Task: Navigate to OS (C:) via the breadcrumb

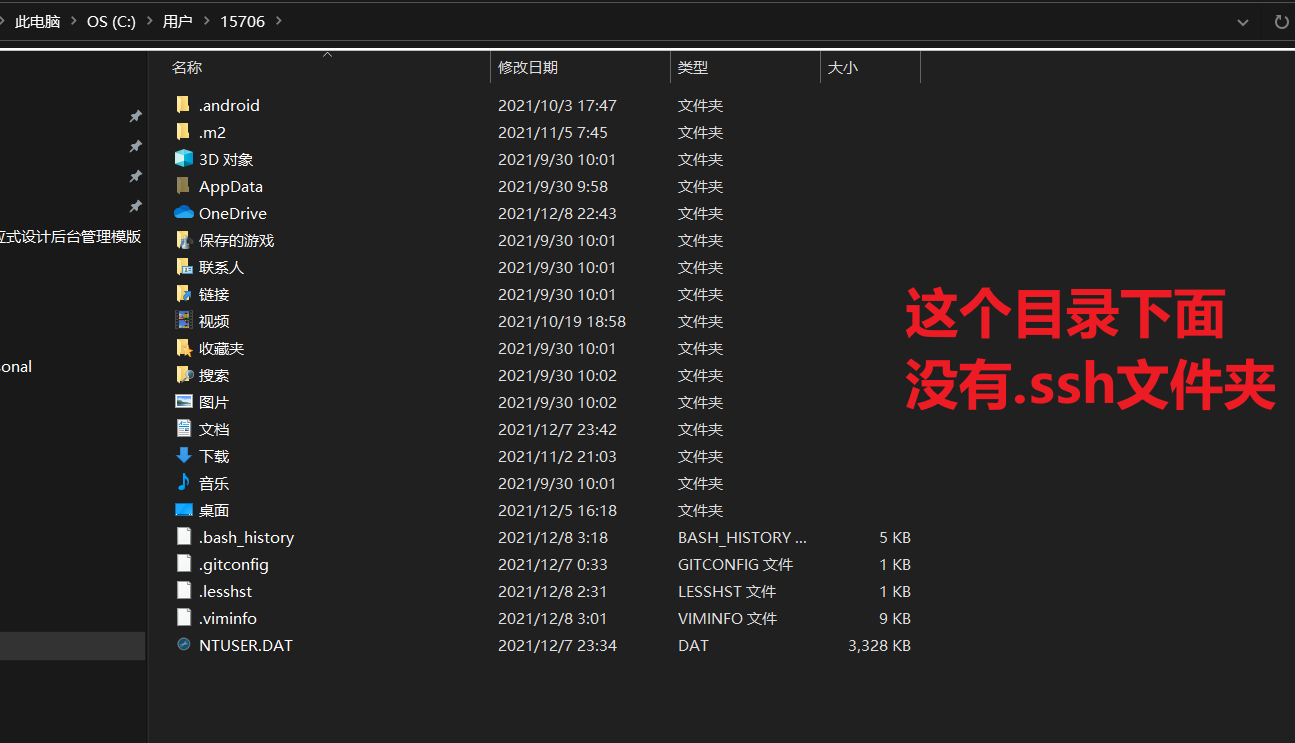Action: tap(111, 21)
